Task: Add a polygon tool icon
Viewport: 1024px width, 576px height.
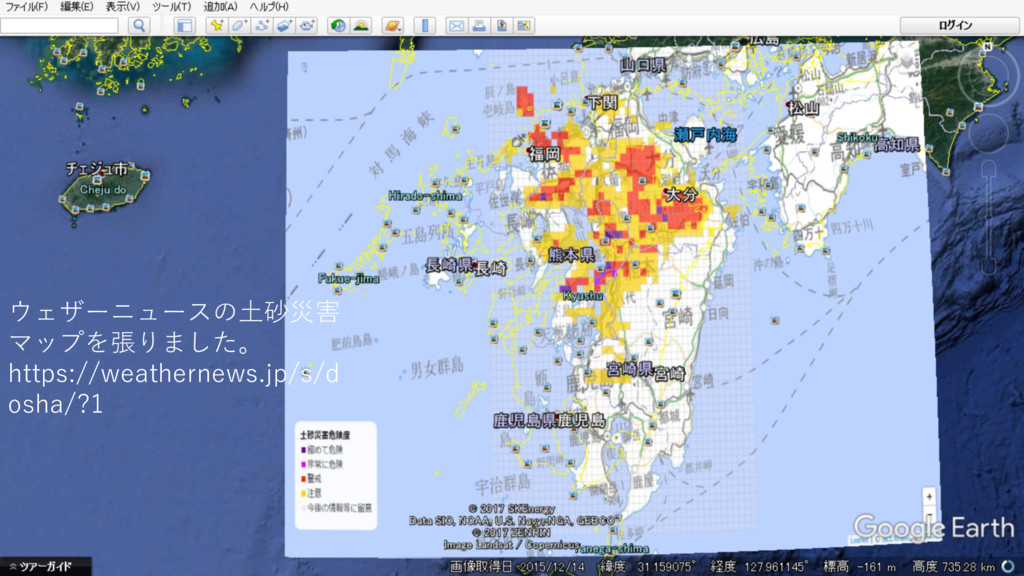Action: [238, 25]
